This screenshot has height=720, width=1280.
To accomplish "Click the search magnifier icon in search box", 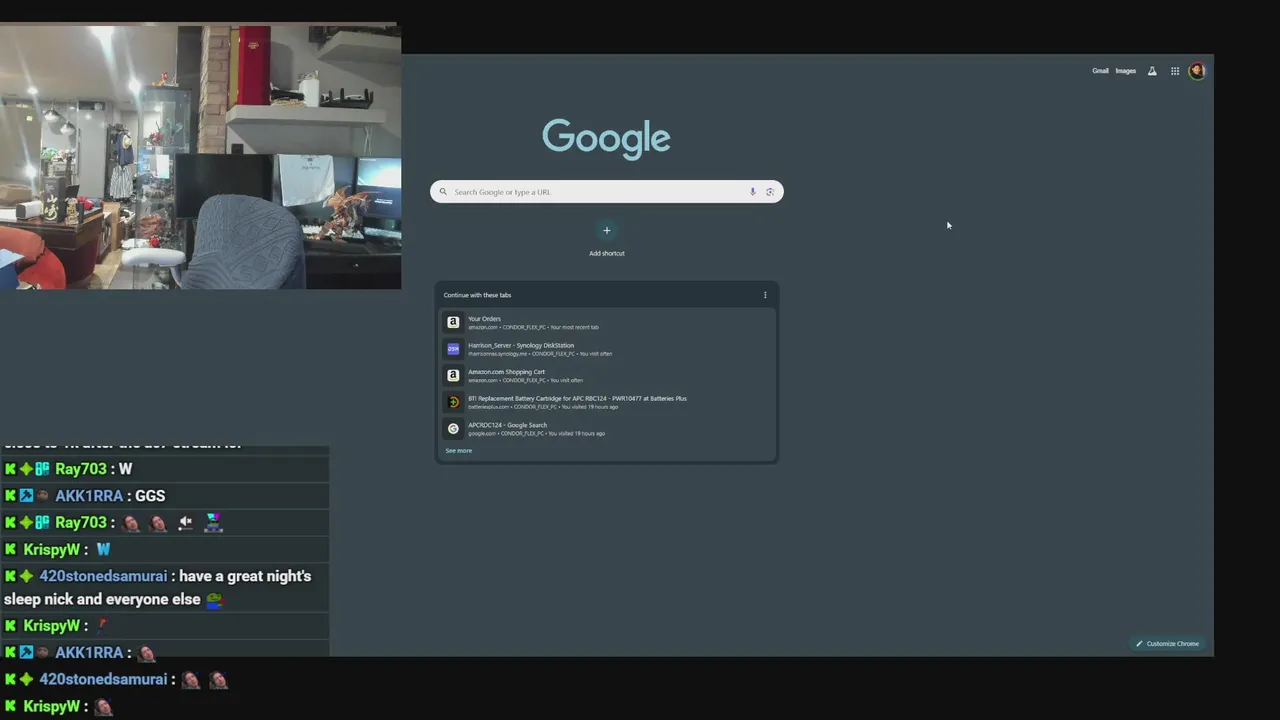I will (443, 192).
